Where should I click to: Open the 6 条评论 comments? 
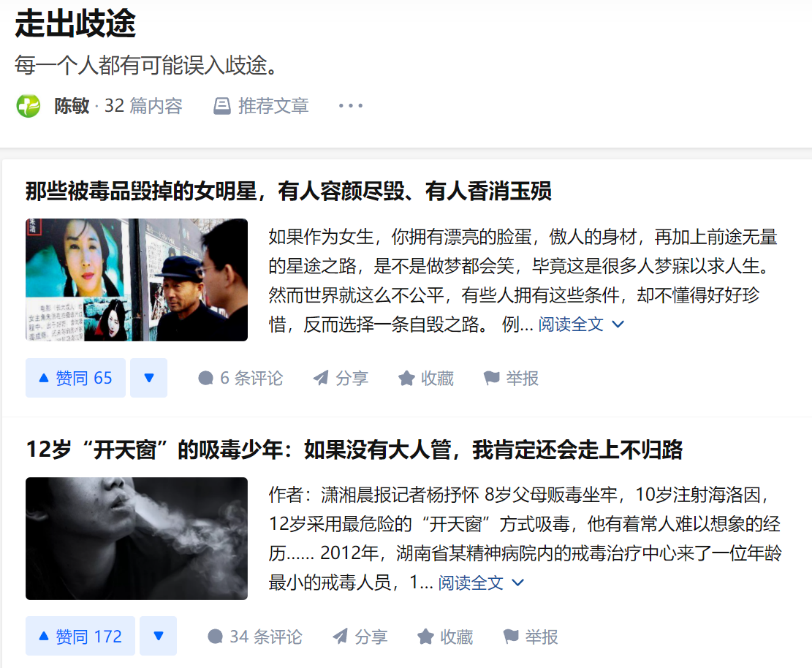tap(240, 379)
